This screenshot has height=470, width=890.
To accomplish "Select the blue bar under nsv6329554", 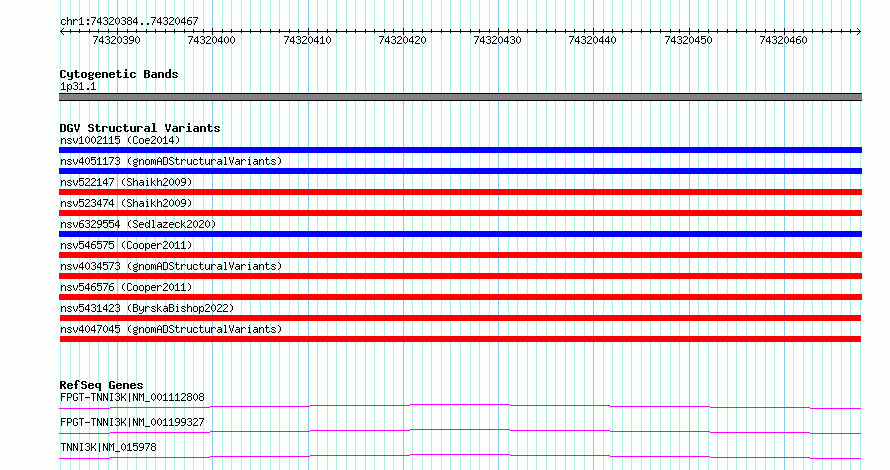I will pos(460,234).
